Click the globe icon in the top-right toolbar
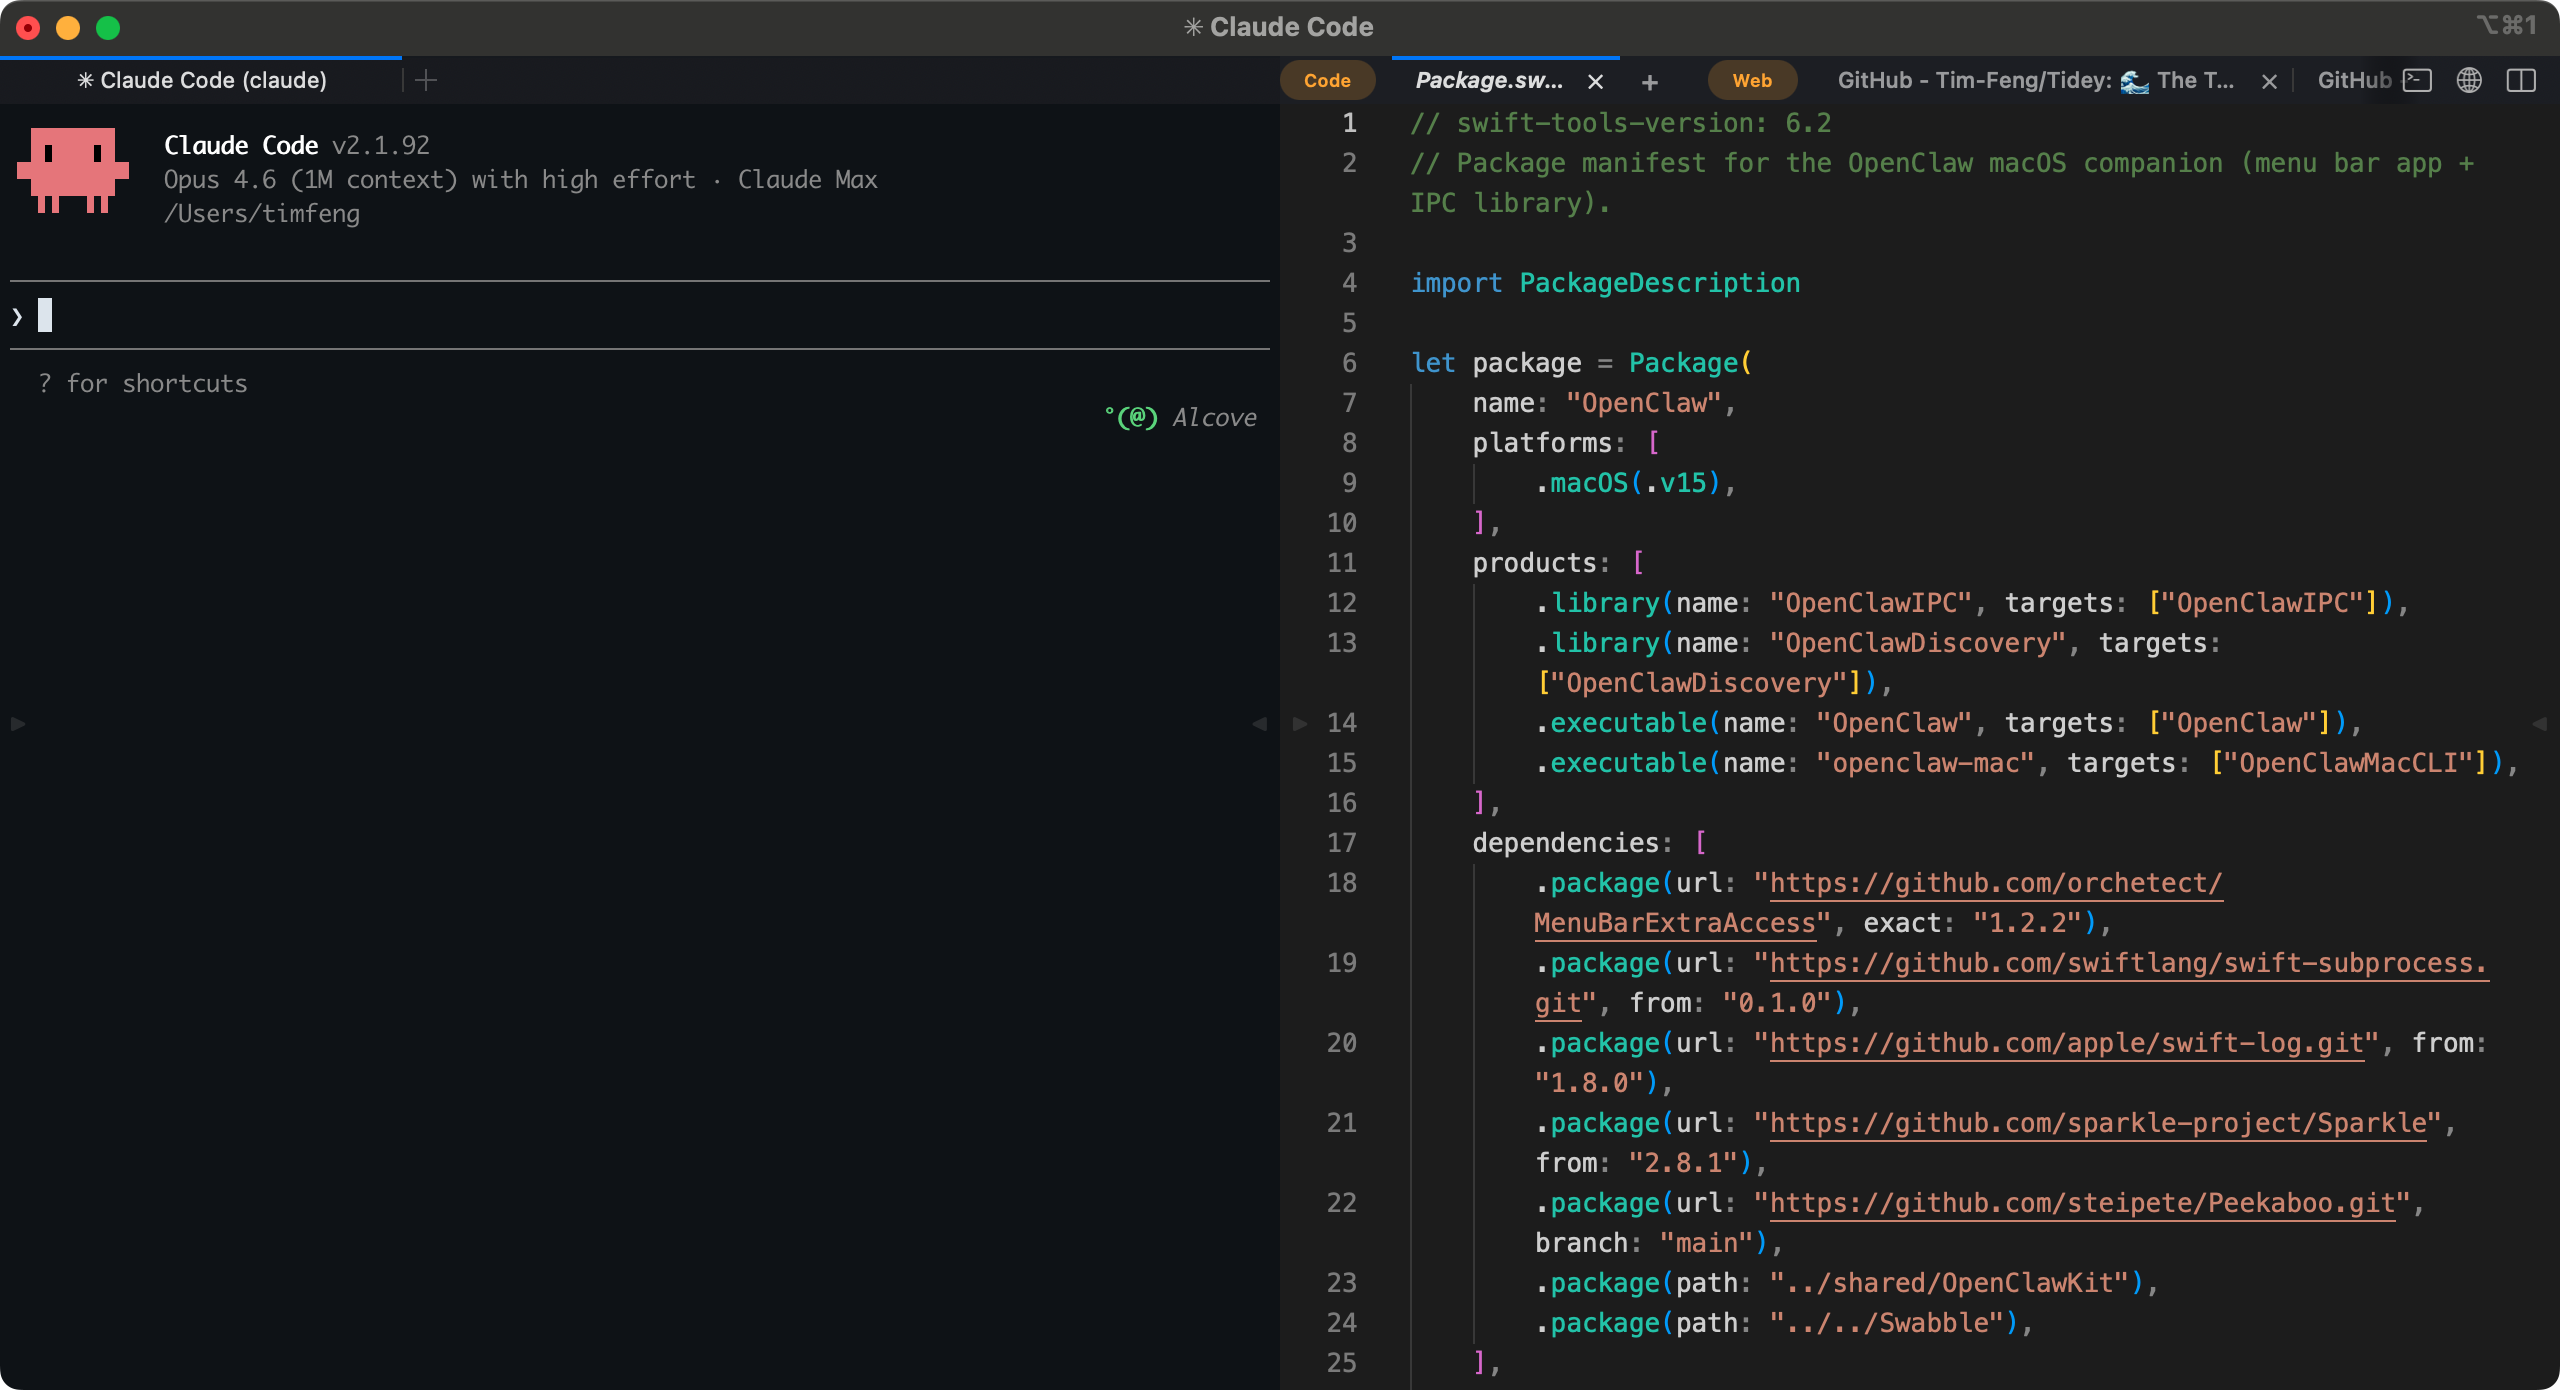The image size is (2560, 1390). pyautogui.click(x=2470, y=81)
